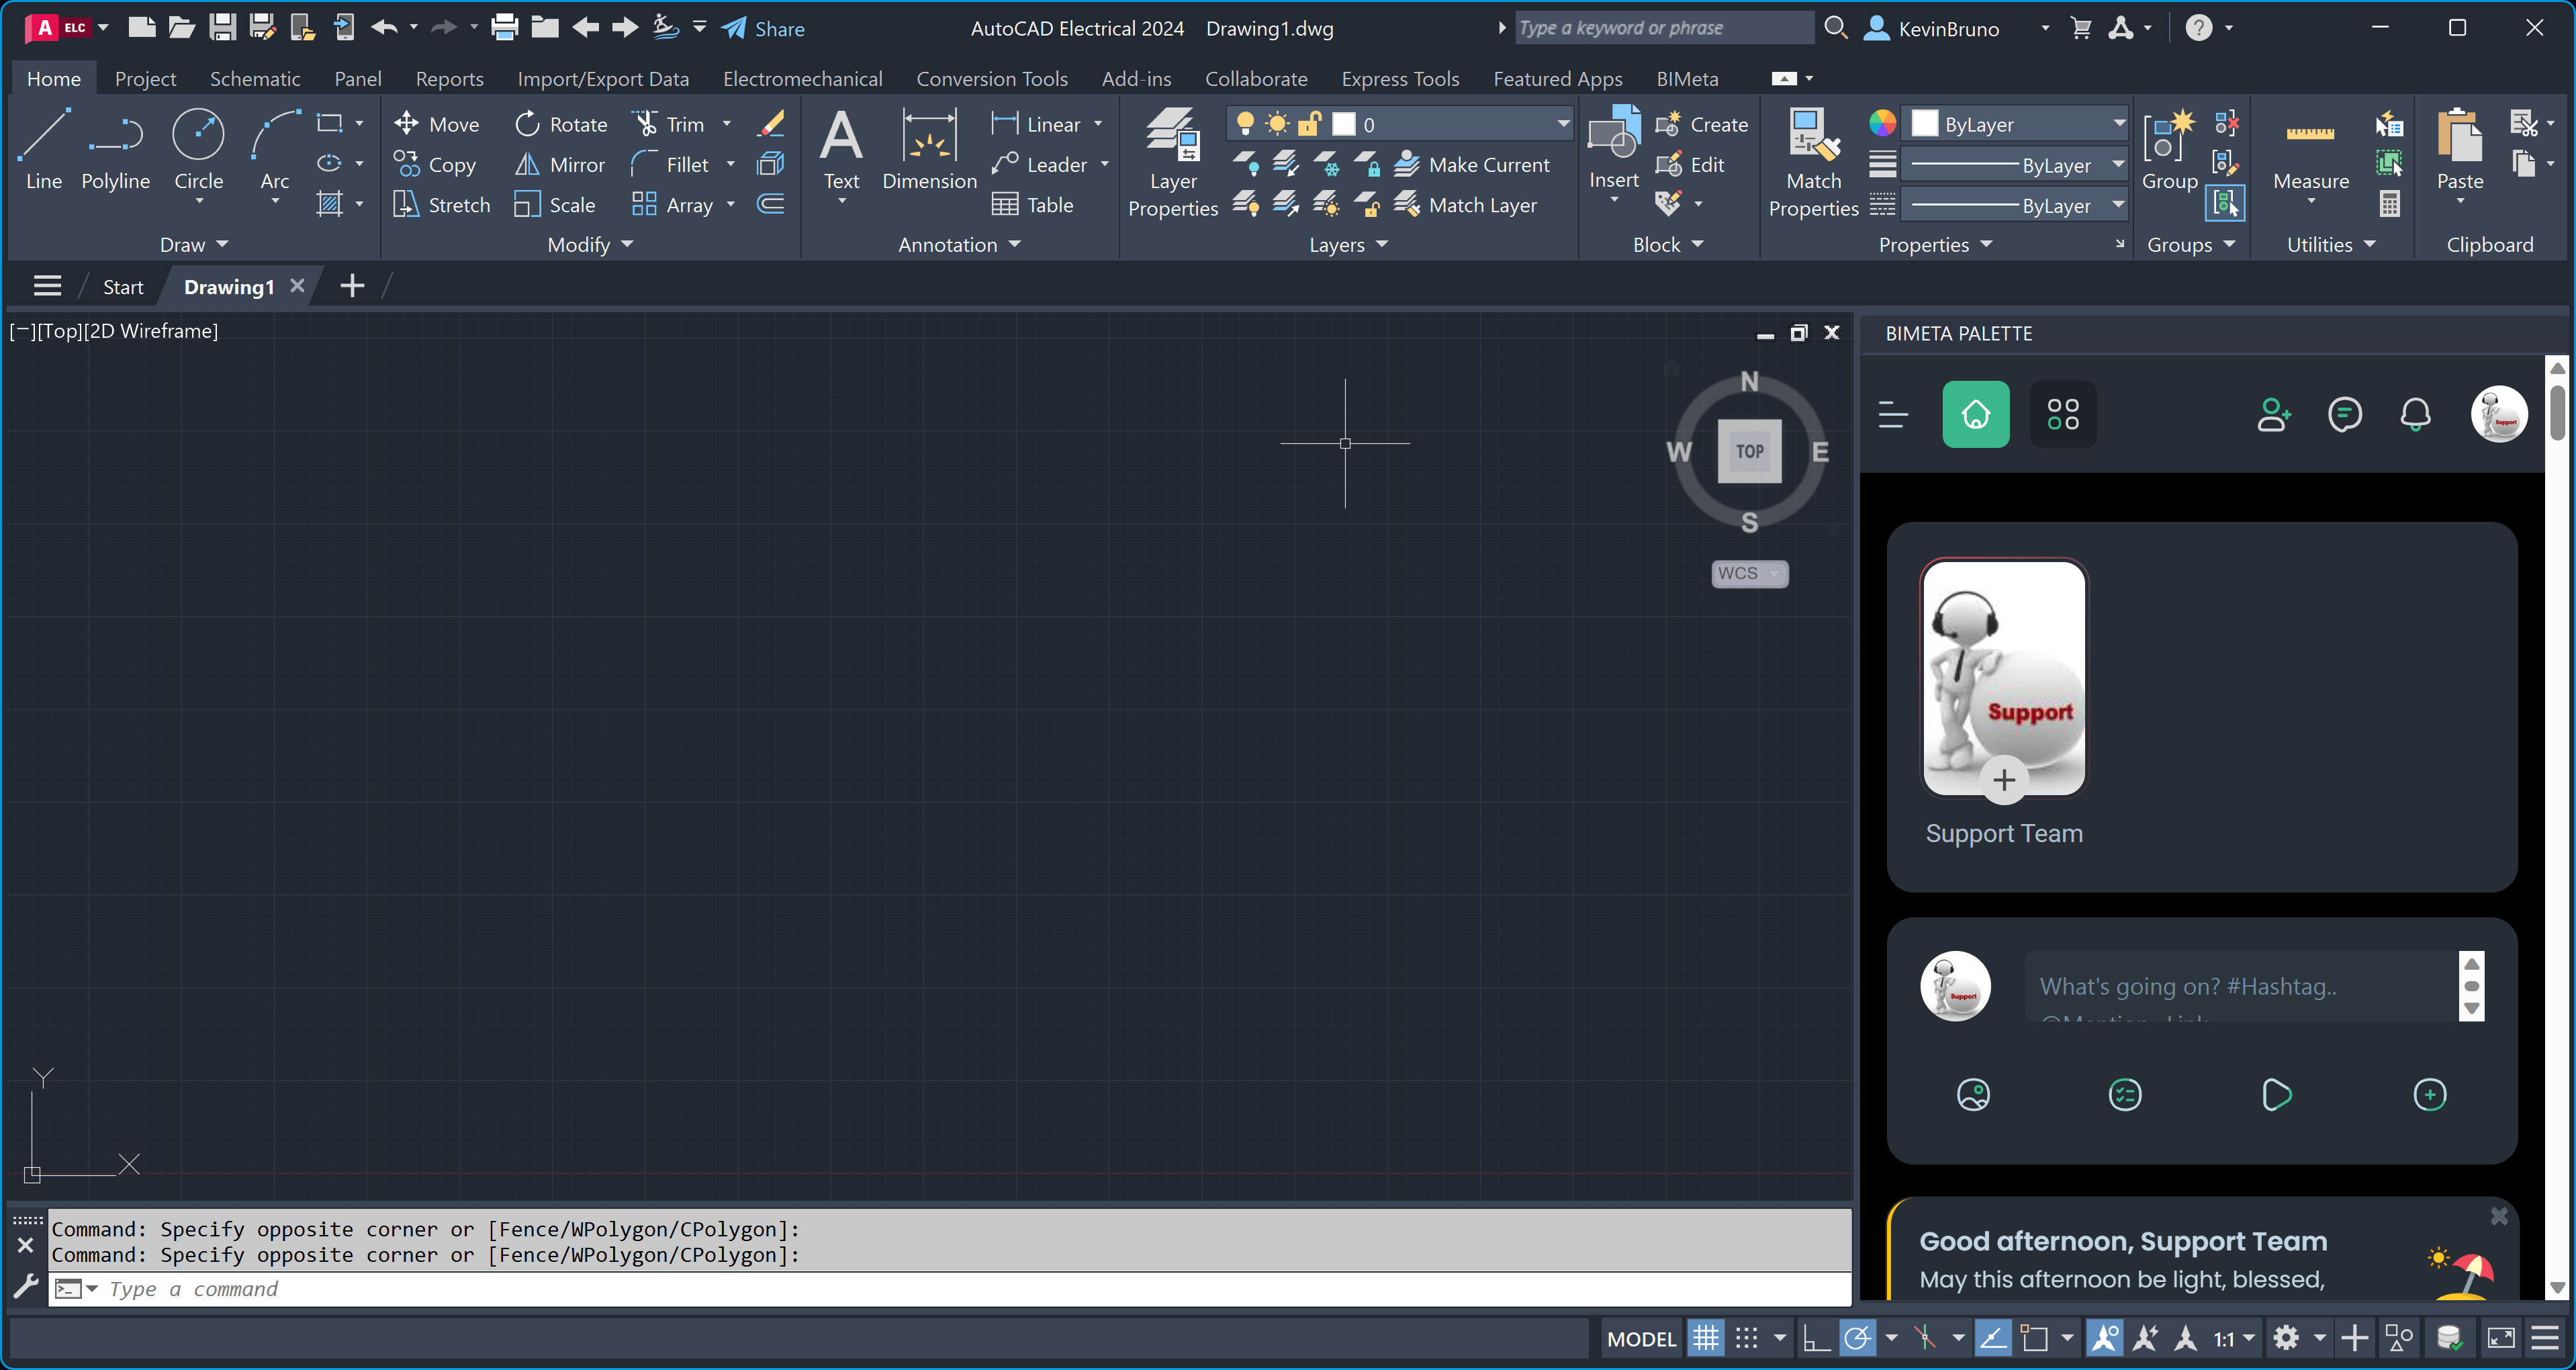This screenshot has width=2576, height=1370.
Task: Open the object color wheel swatch
Action: tap(1882, 123)
